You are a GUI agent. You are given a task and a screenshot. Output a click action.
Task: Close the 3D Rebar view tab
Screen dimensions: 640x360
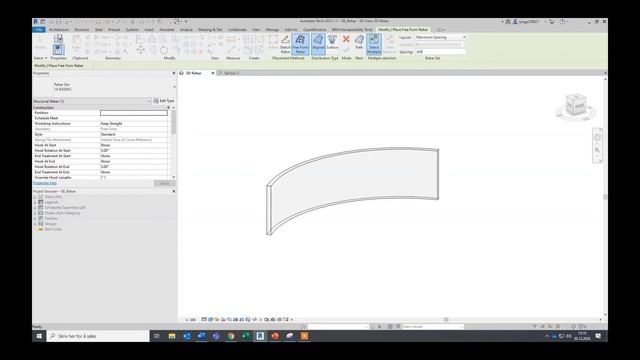point(213,73)
